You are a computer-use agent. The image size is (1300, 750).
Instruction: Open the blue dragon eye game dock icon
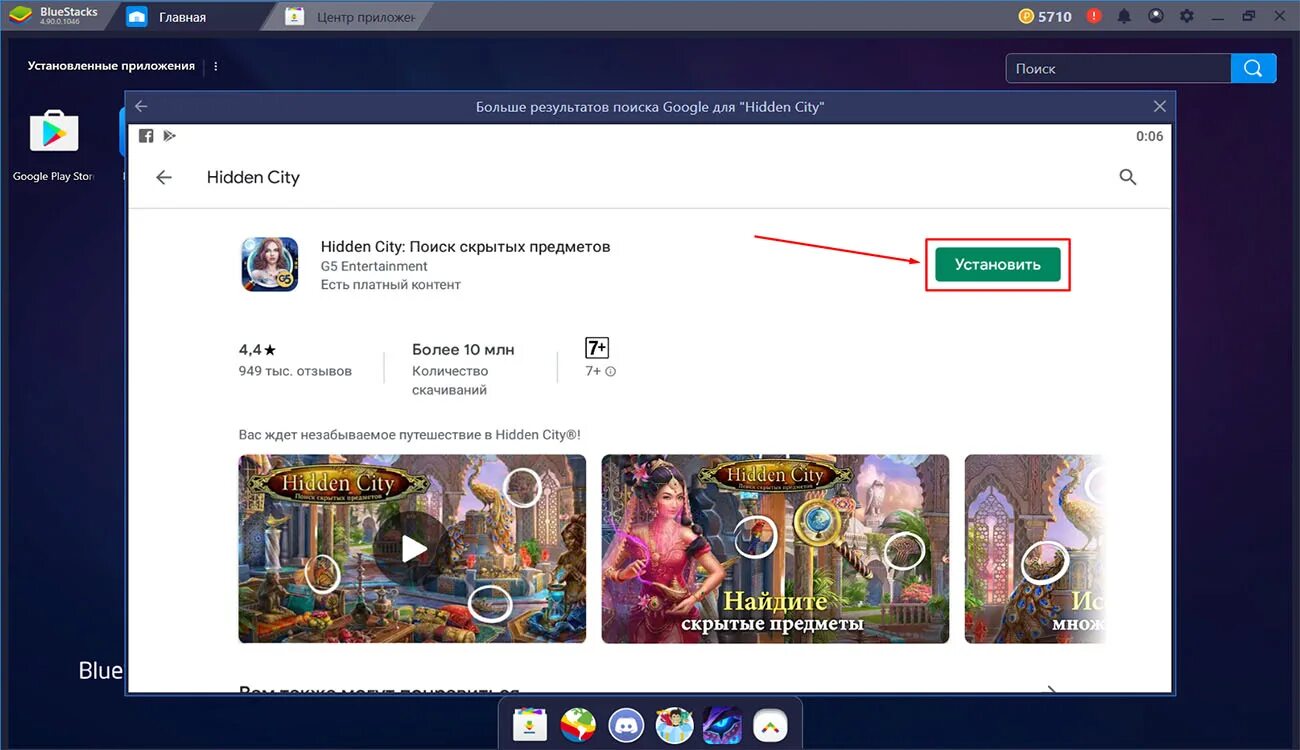click(x=722, y=723)
